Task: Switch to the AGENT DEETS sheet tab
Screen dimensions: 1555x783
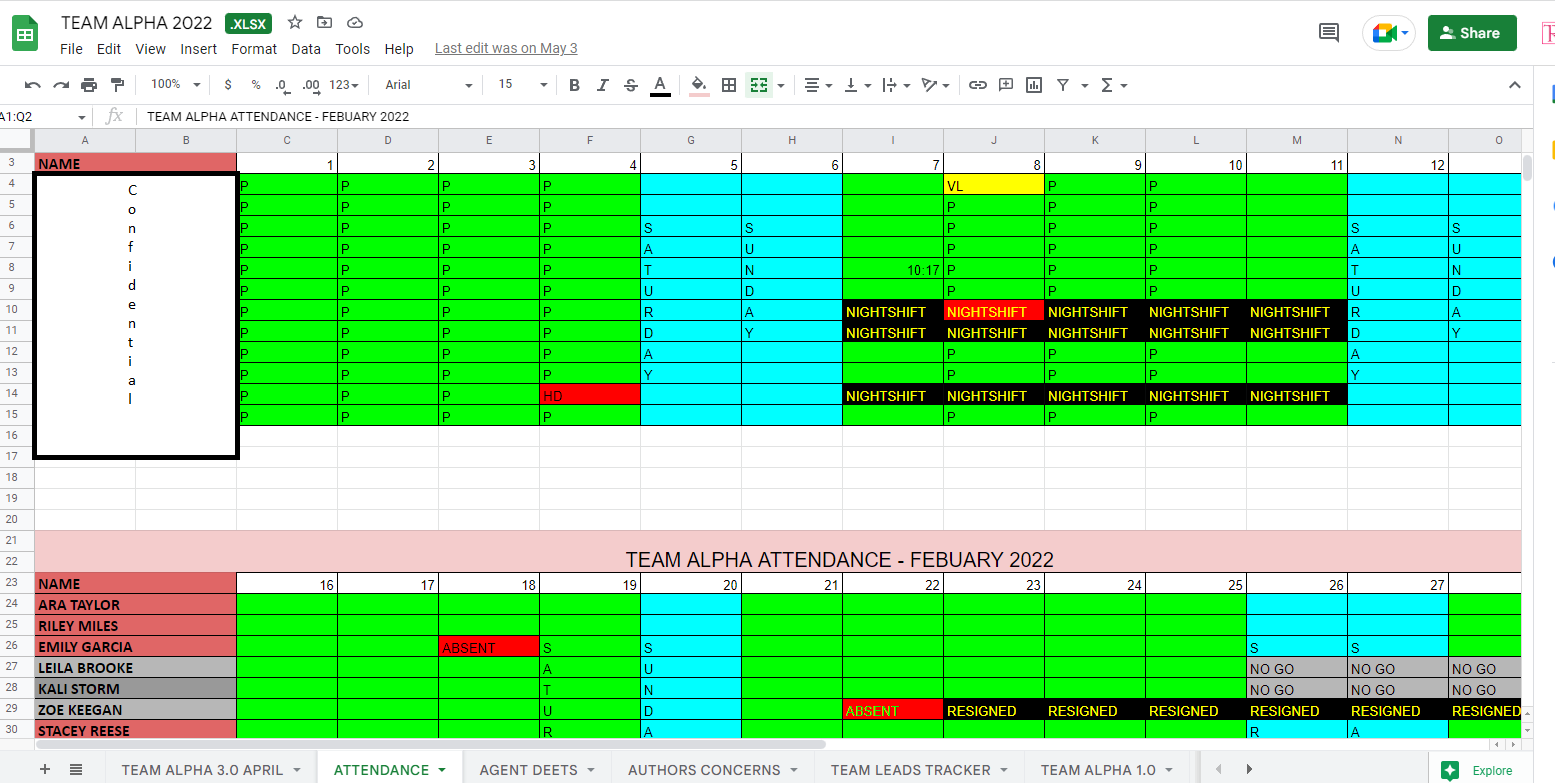Action: click(x=537, y=770)
